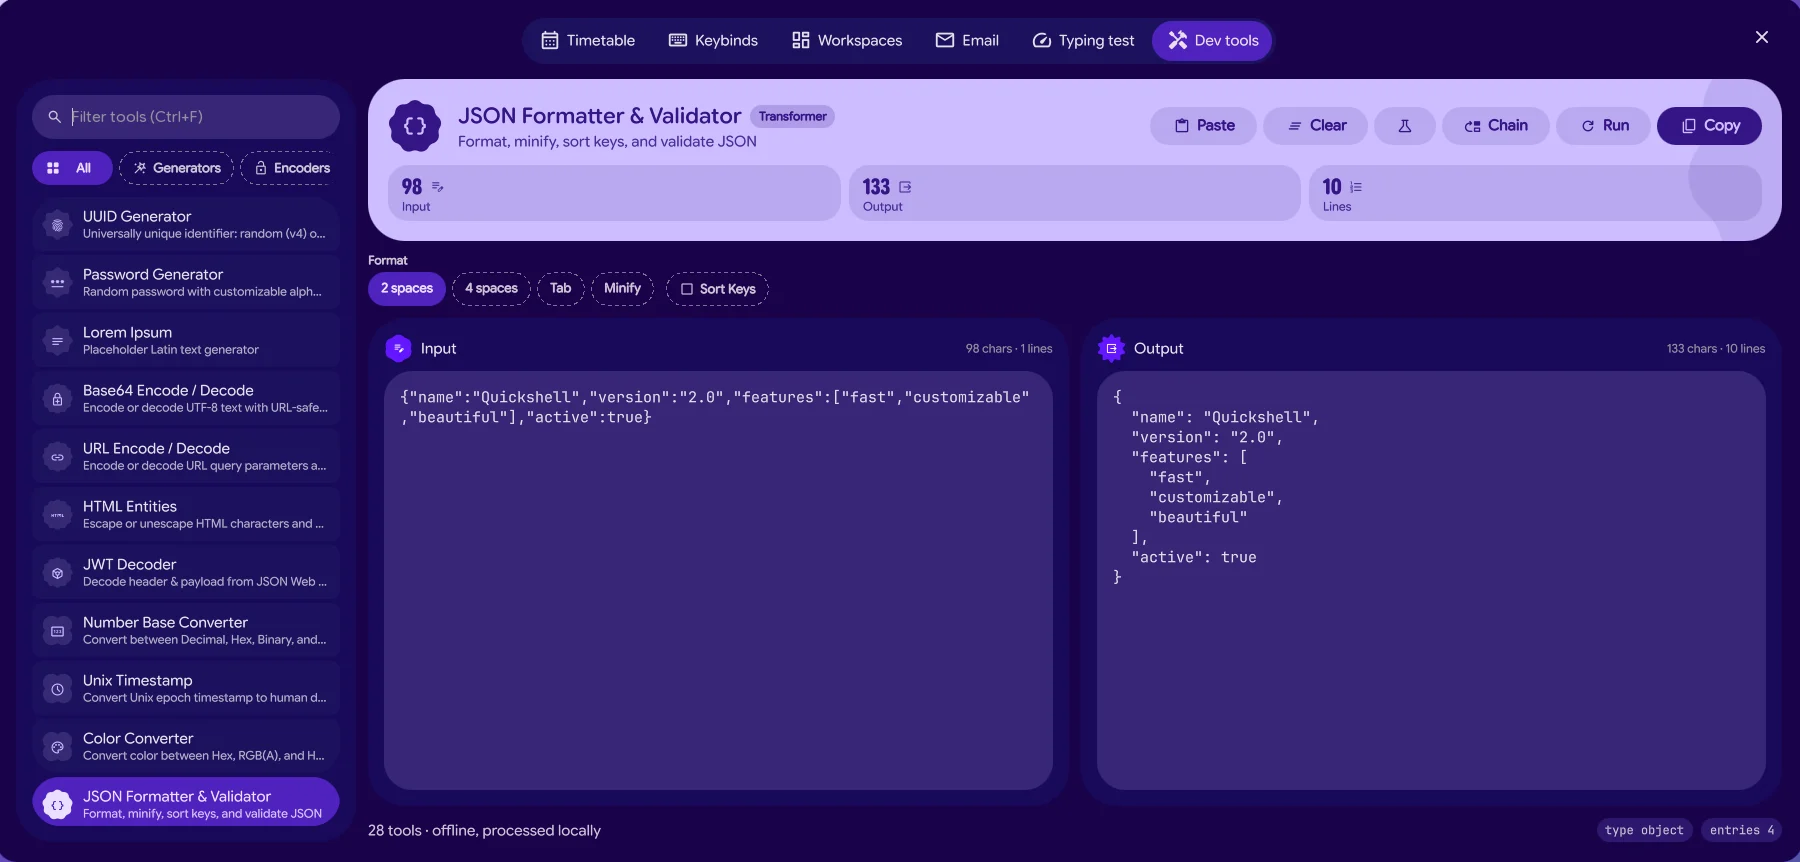Select Tab indentation format
The image size is (1800, 862).
pyautogui.click(x=561, y=289)
